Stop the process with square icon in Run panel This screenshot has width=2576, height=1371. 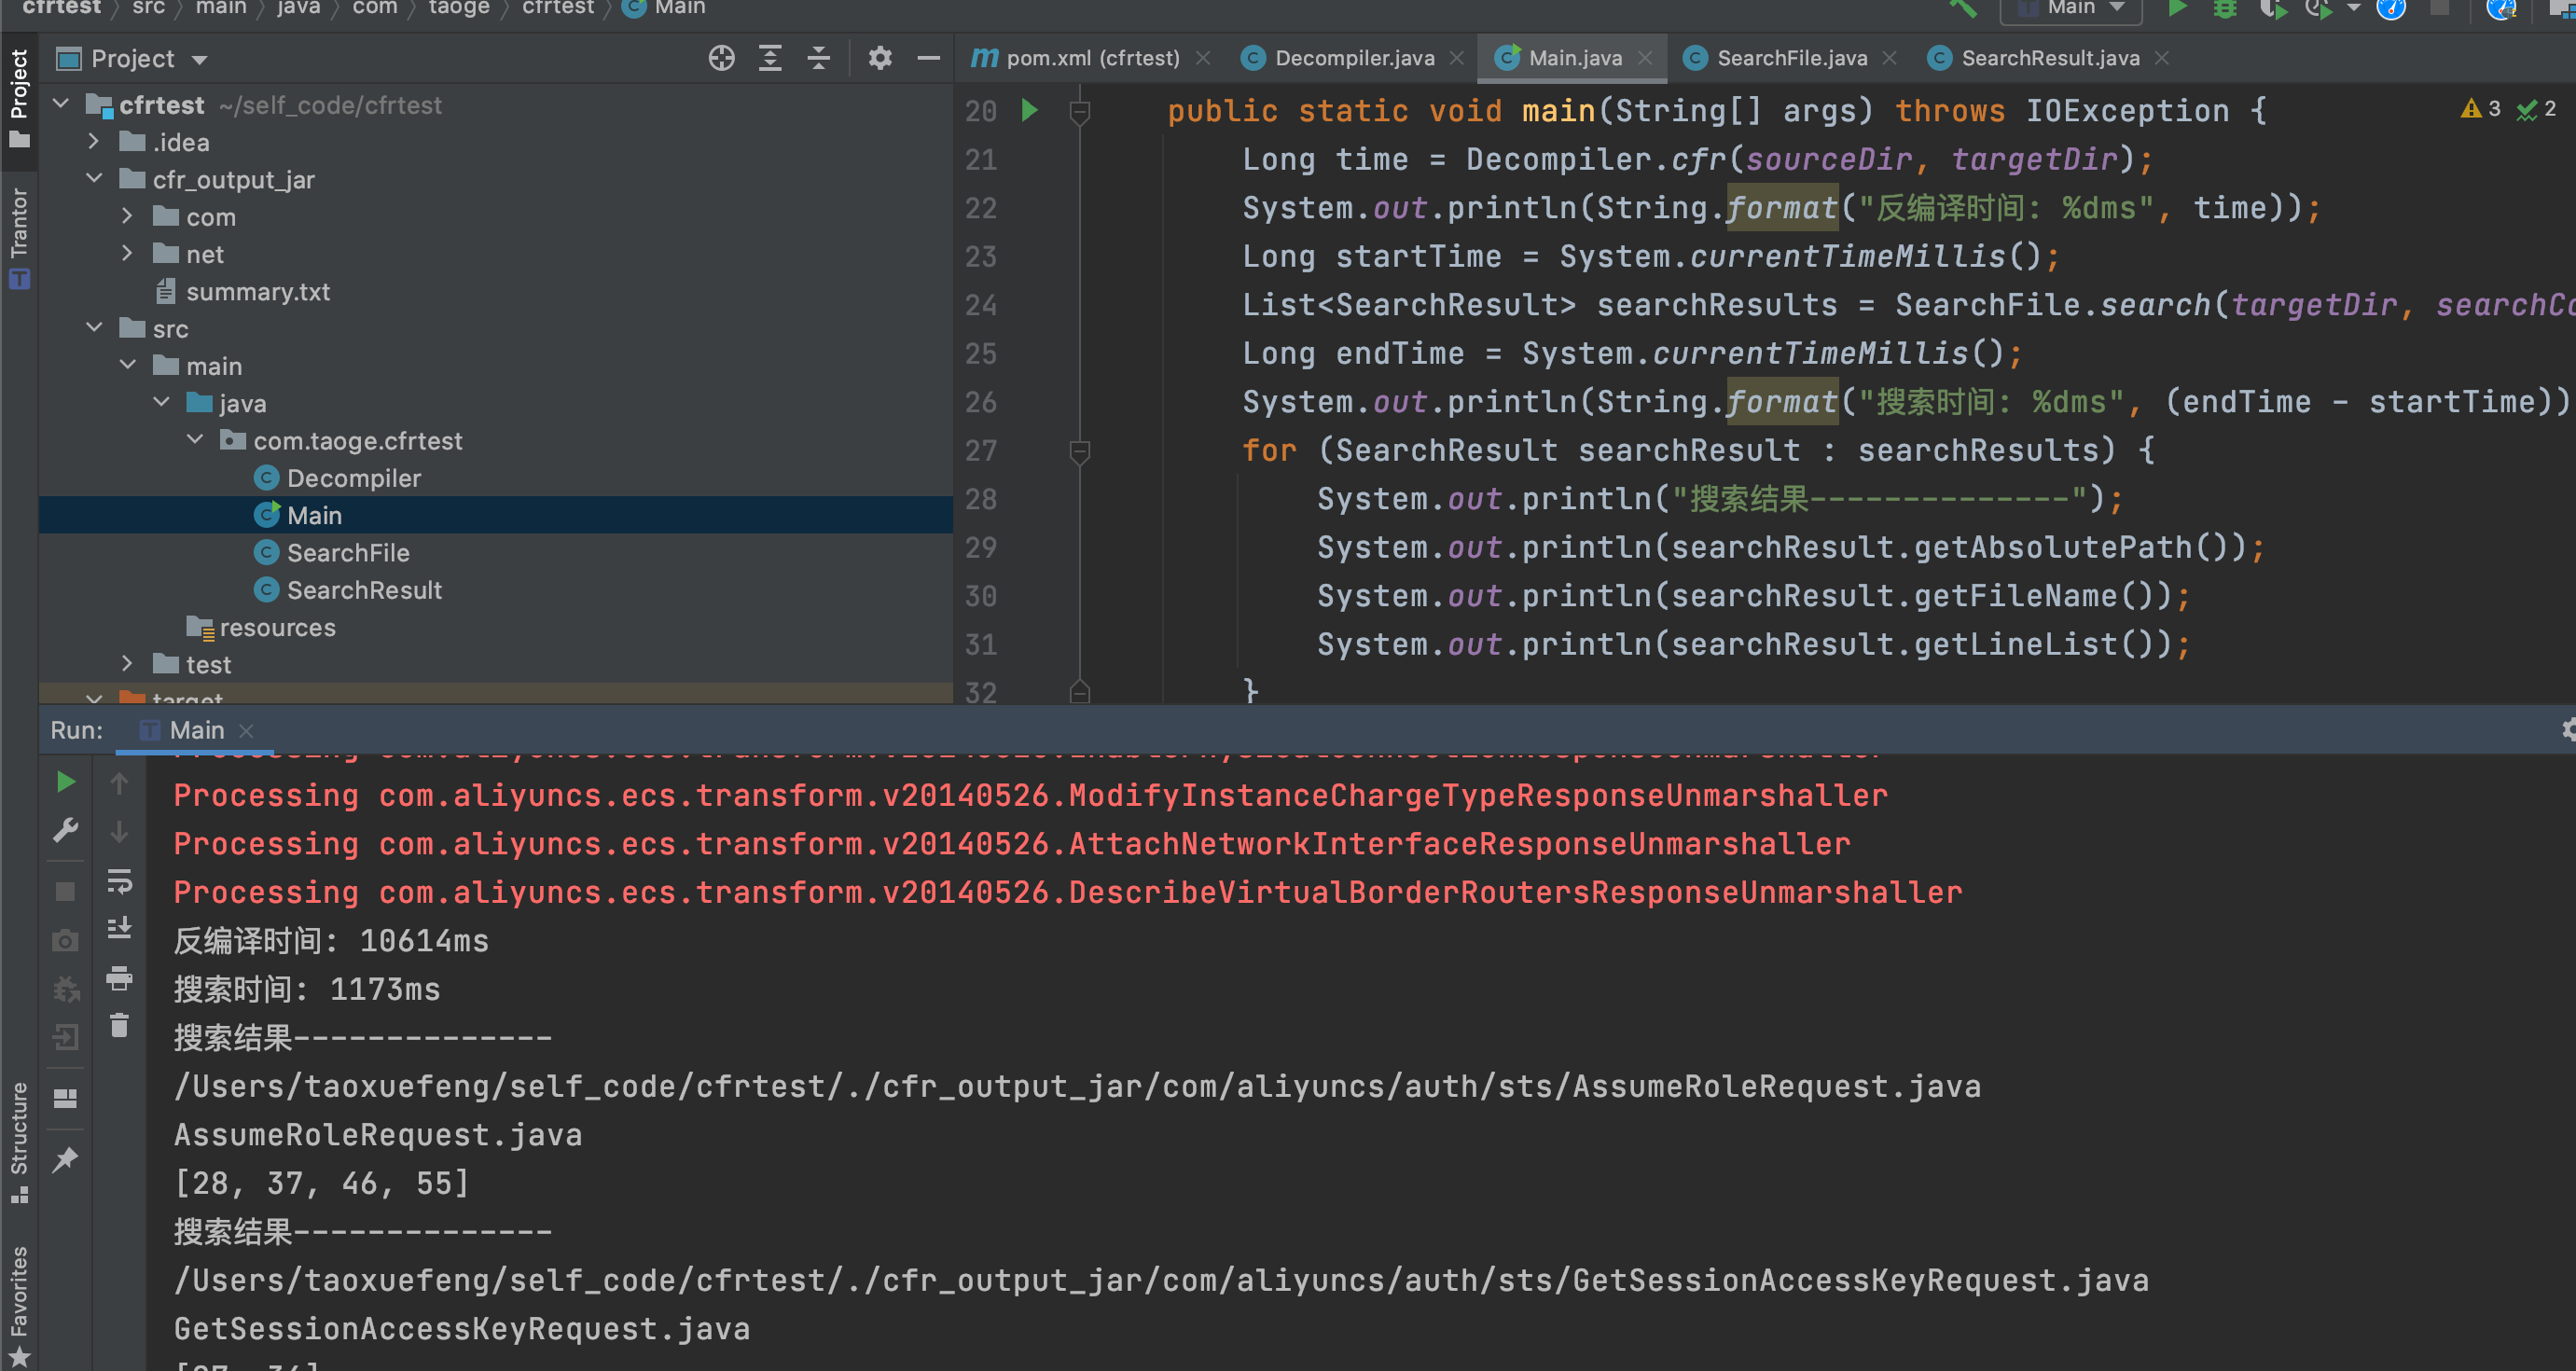pyautogui.click(x=66, y=891)
